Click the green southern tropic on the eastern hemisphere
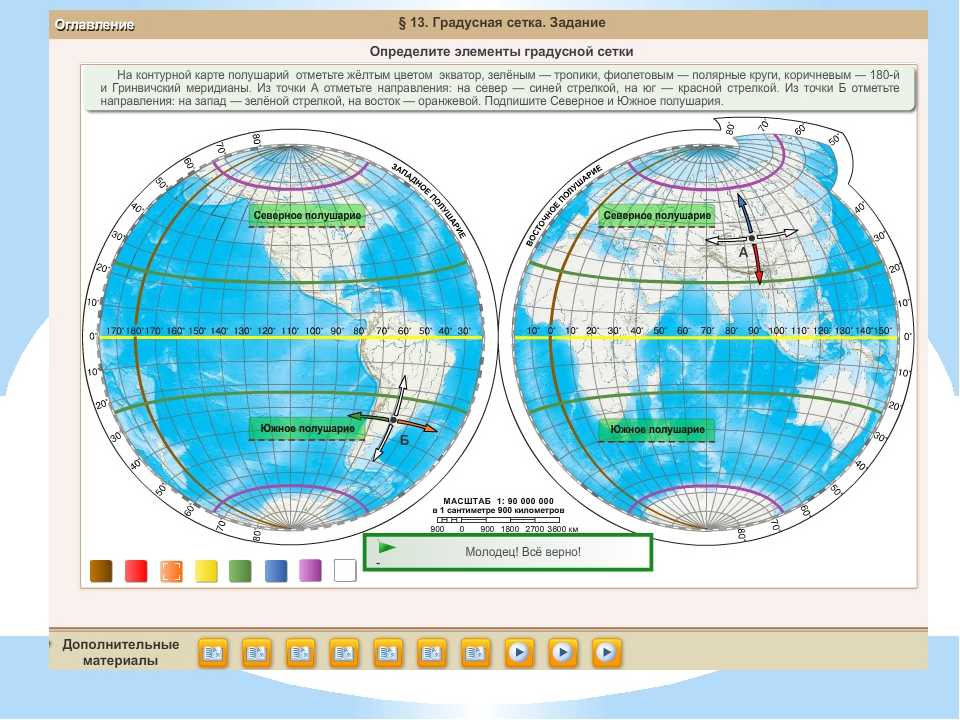 705,394
